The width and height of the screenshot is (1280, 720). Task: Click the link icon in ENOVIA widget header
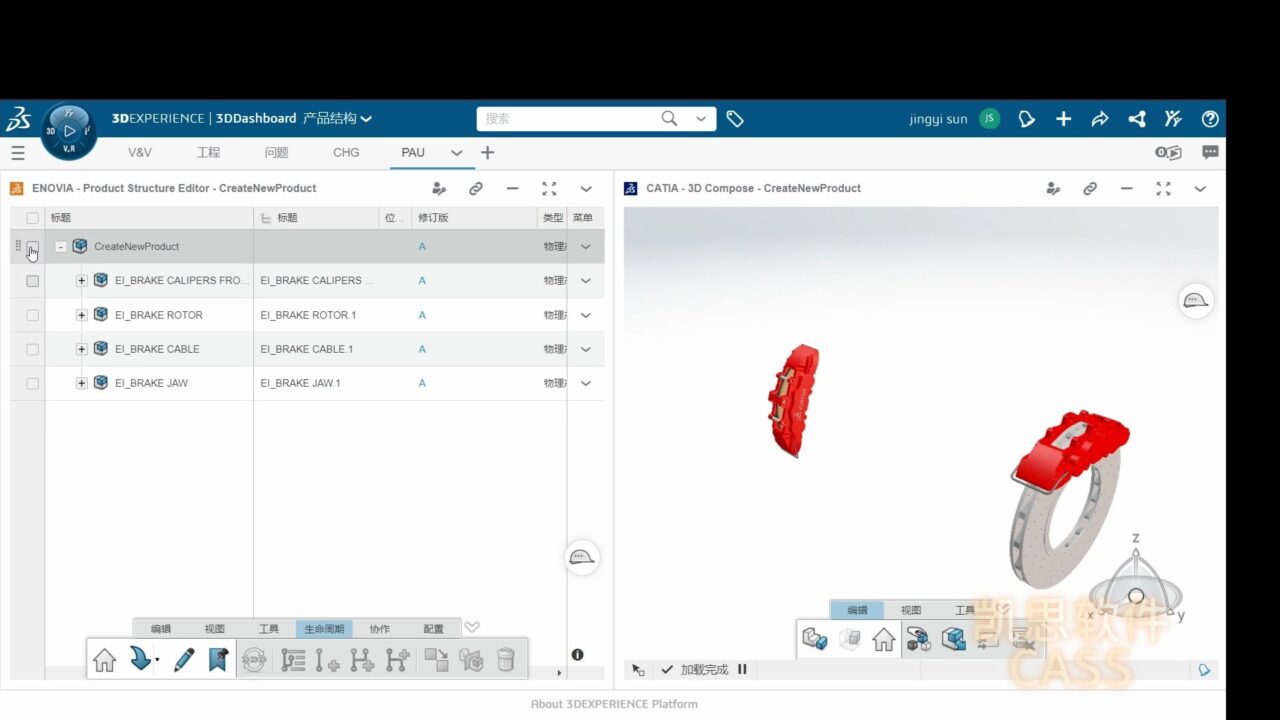476,188
